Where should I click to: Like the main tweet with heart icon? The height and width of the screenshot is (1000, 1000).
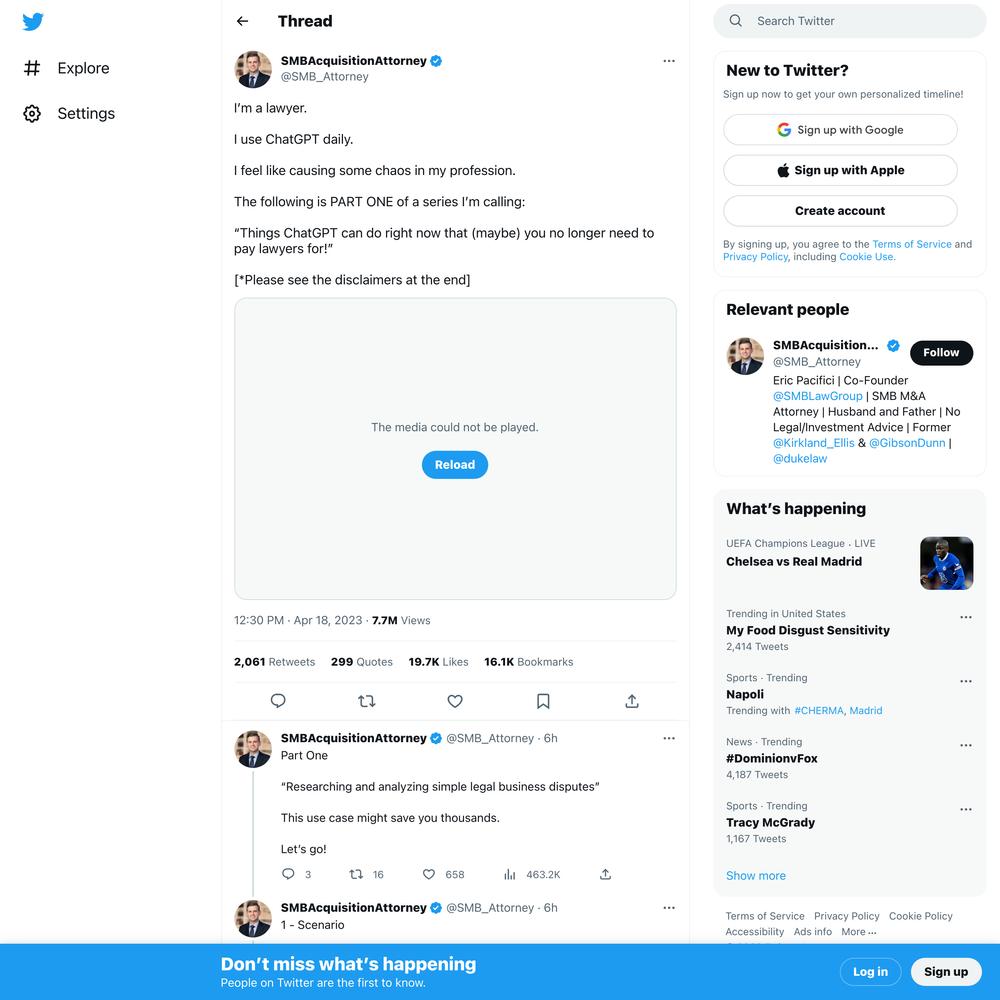tap(455, 701)
